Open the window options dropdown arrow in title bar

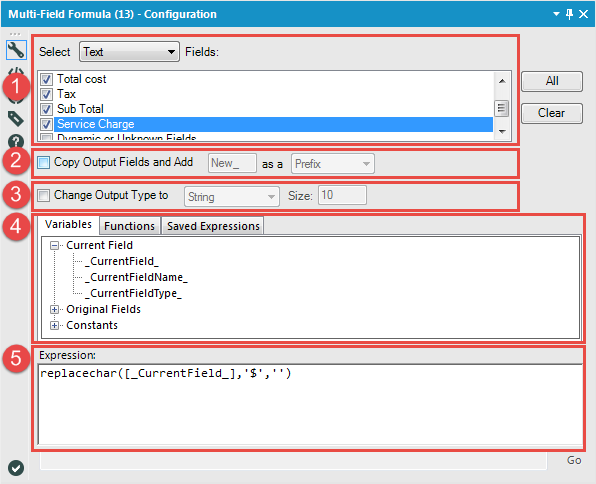[556, 14]
